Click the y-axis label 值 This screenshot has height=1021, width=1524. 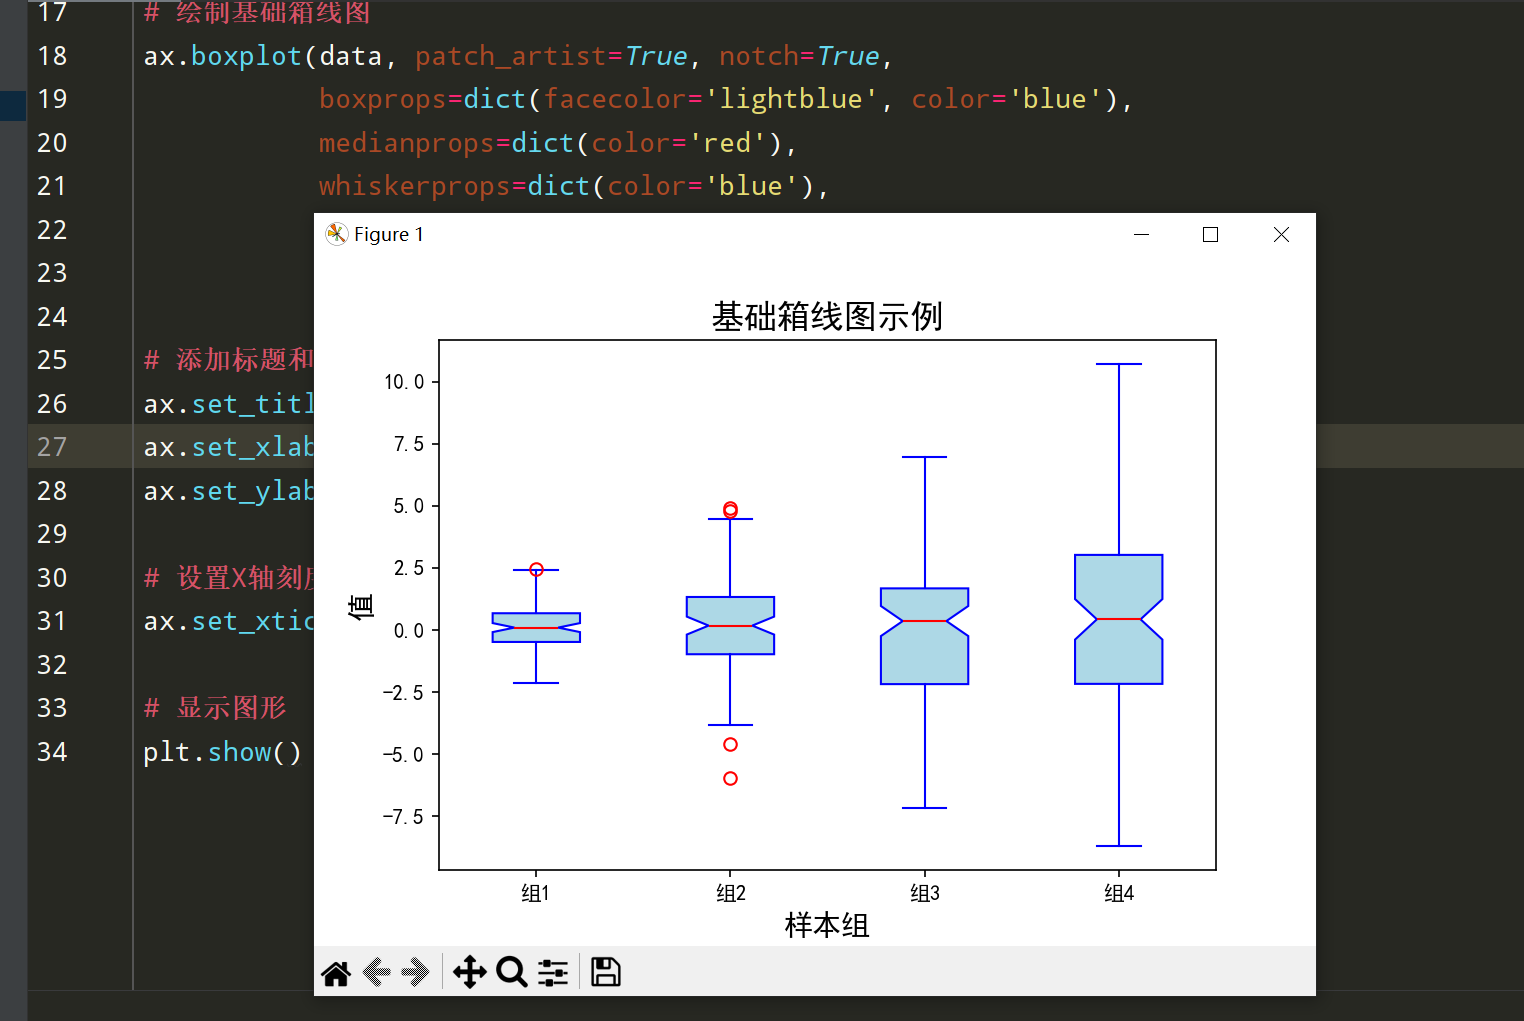tap(361, 606)
